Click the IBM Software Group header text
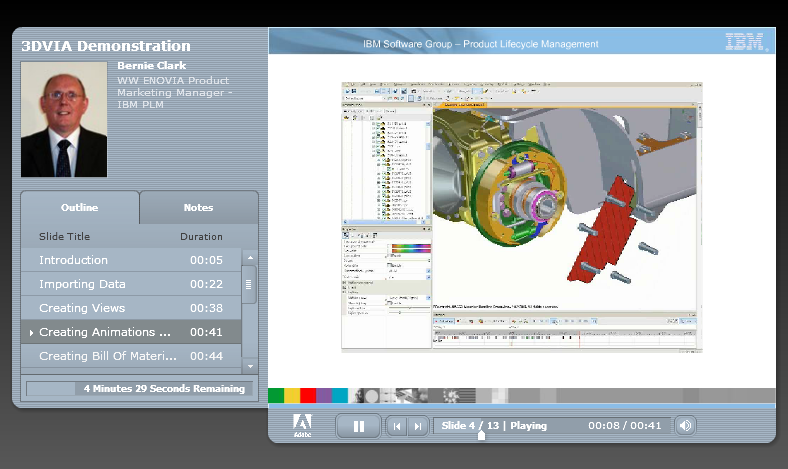788x469 pixels. click(x=480, y=44)
